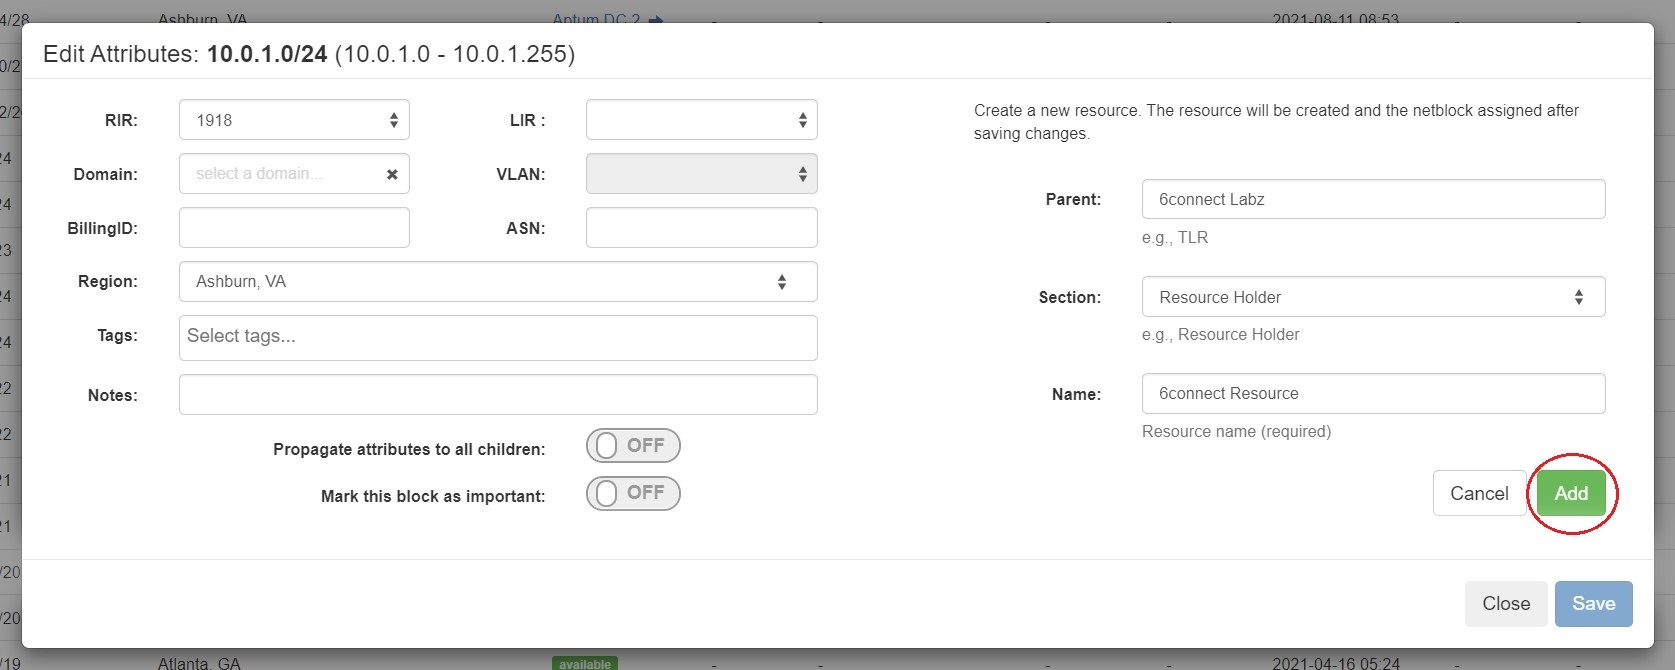Clear the Domain field using the x icon
The width and height of the screenshot is (1675, 670).
(x=392, y=174)
